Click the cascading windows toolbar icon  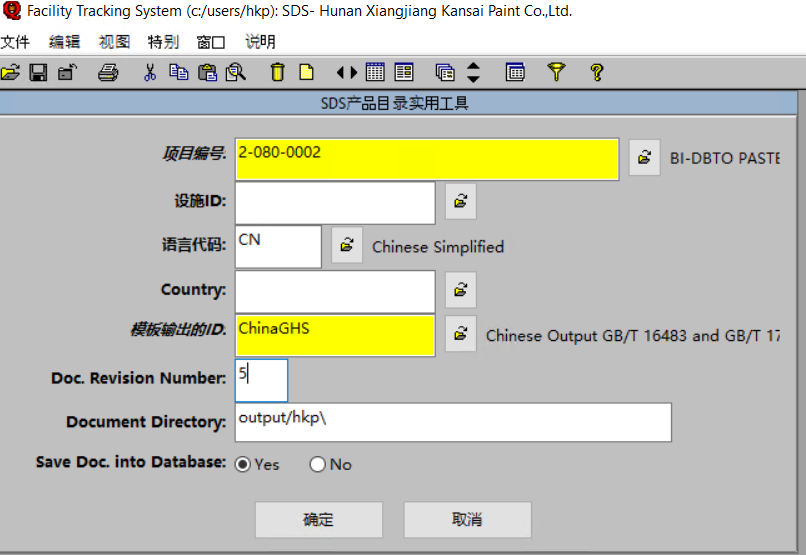445,72
